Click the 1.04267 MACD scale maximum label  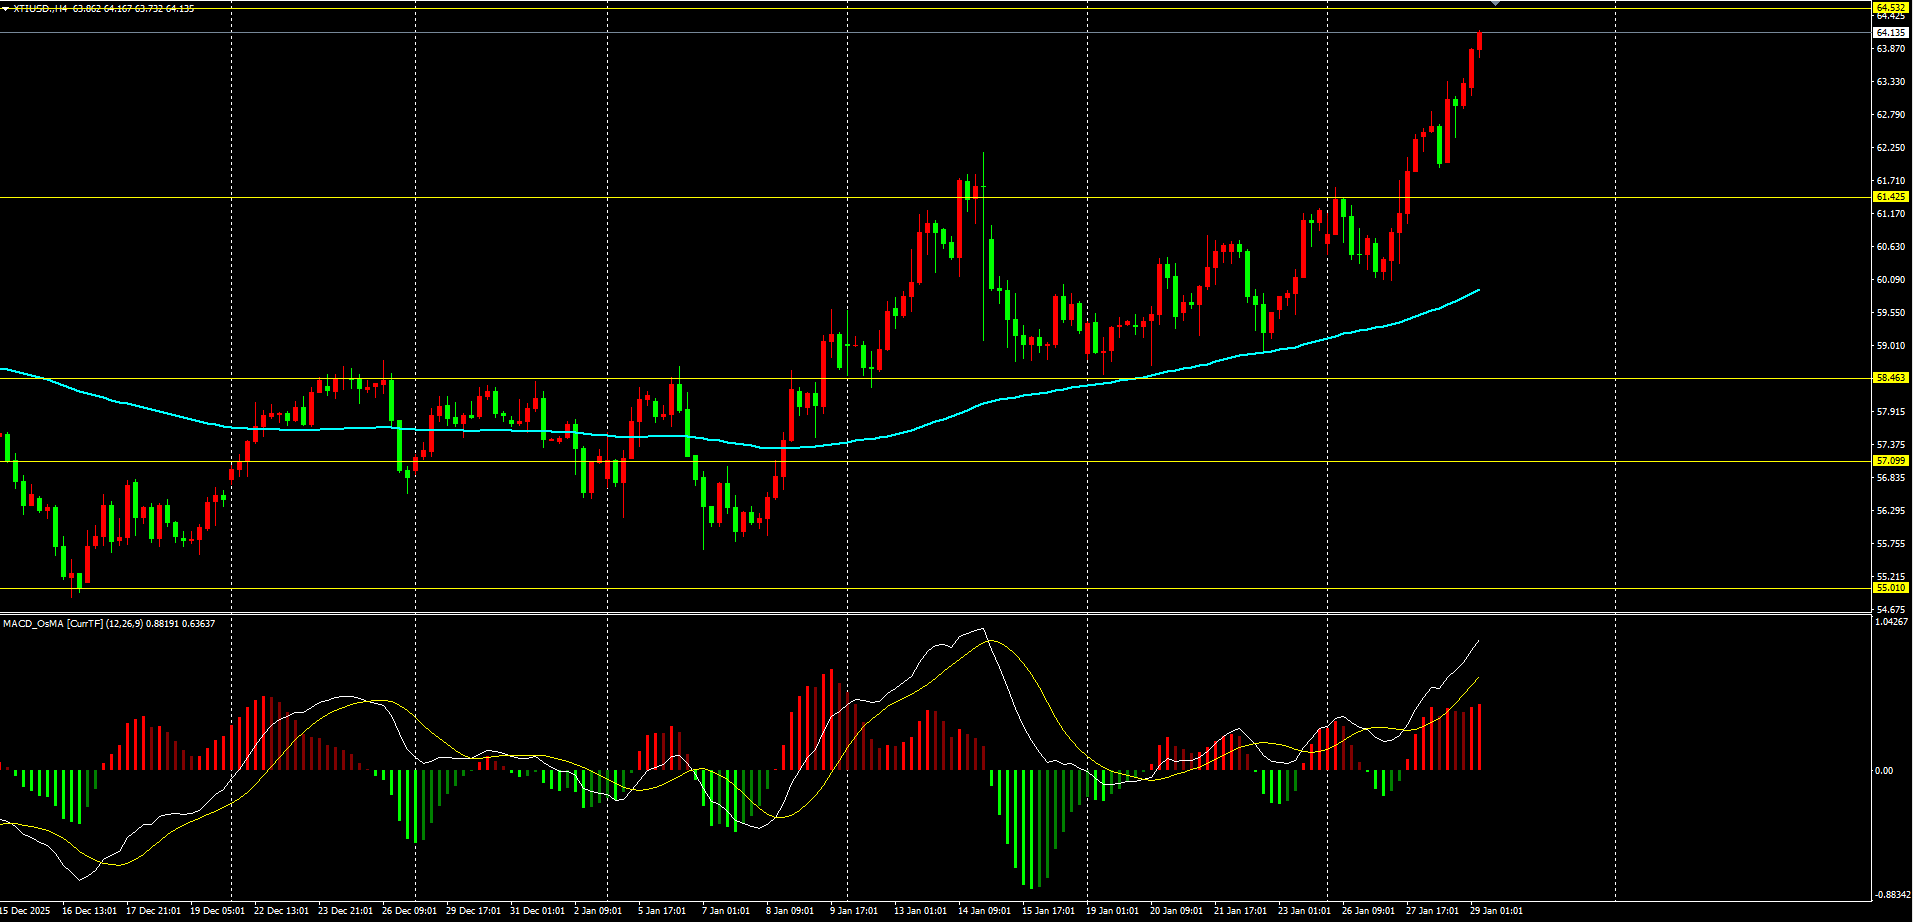click(x=1890, y=622)
